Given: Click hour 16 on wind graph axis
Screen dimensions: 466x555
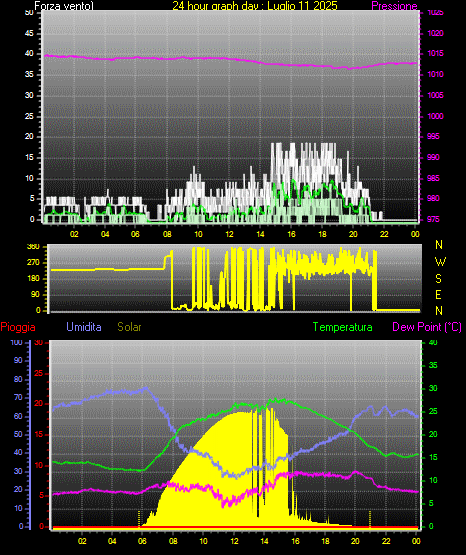Looking at the screenshot, I should click(291, 234).
